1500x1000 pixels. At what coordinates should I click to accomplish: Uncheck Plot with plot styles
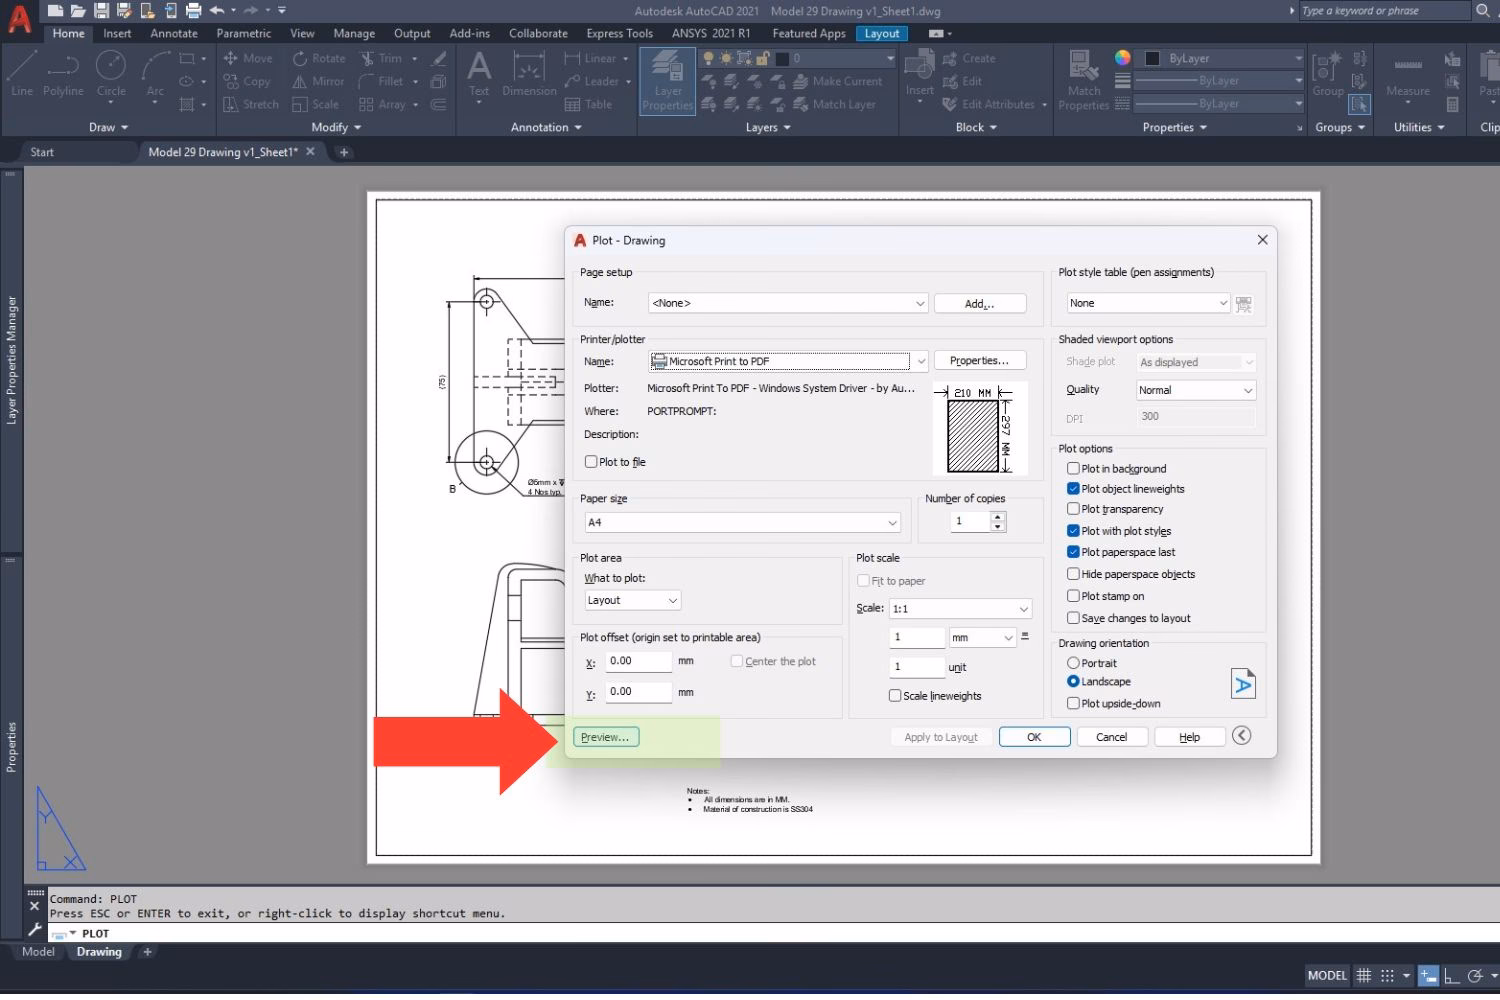[x=1073, y=531]
